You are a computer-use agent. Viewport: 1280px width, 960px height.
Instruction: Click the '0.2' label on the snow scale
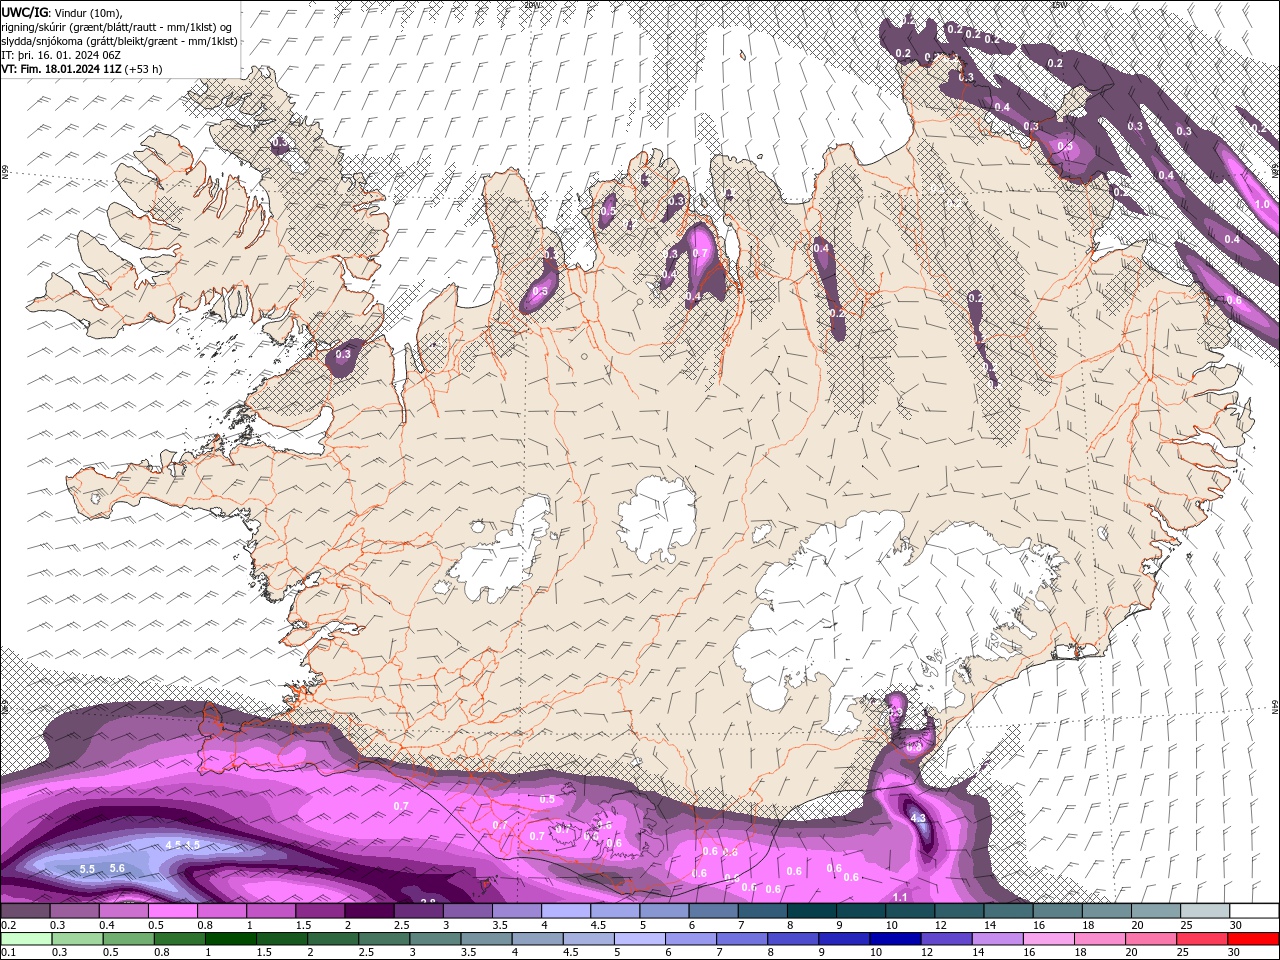click(x=9, y=925)
